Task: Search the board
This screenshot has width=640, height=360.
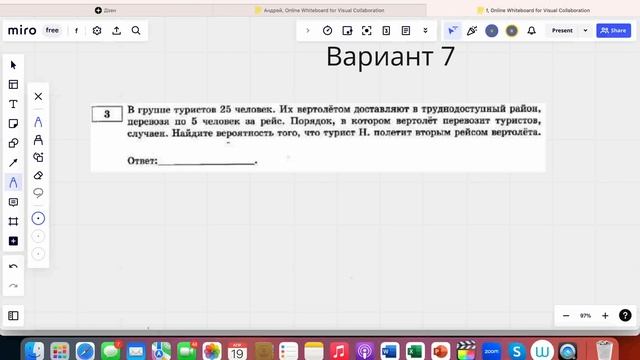Action: pyautogui.click(x=136, y=31)
